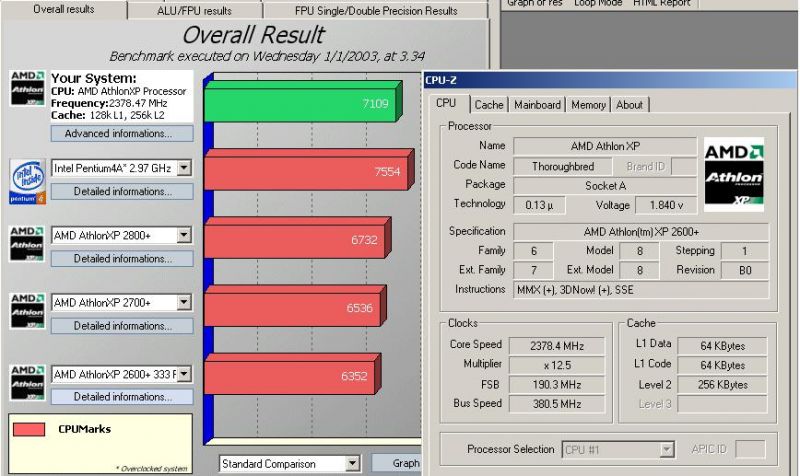Click the Overall Result heading
This screenshot has width=800, height=476.
pyautogui.click(x=253, y=35)
